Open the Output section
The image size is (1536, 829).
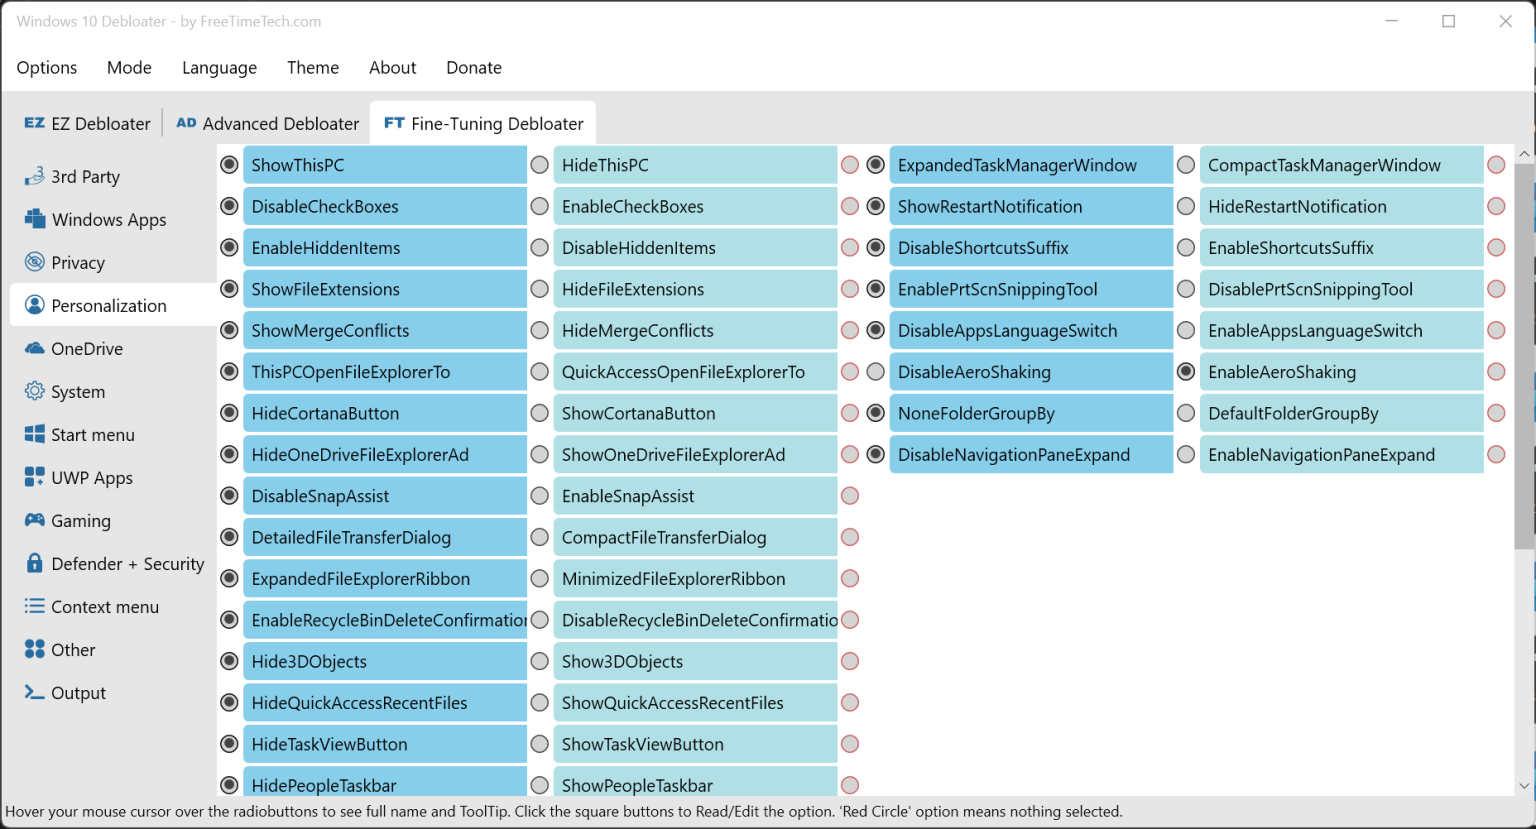tap(35, 692)
